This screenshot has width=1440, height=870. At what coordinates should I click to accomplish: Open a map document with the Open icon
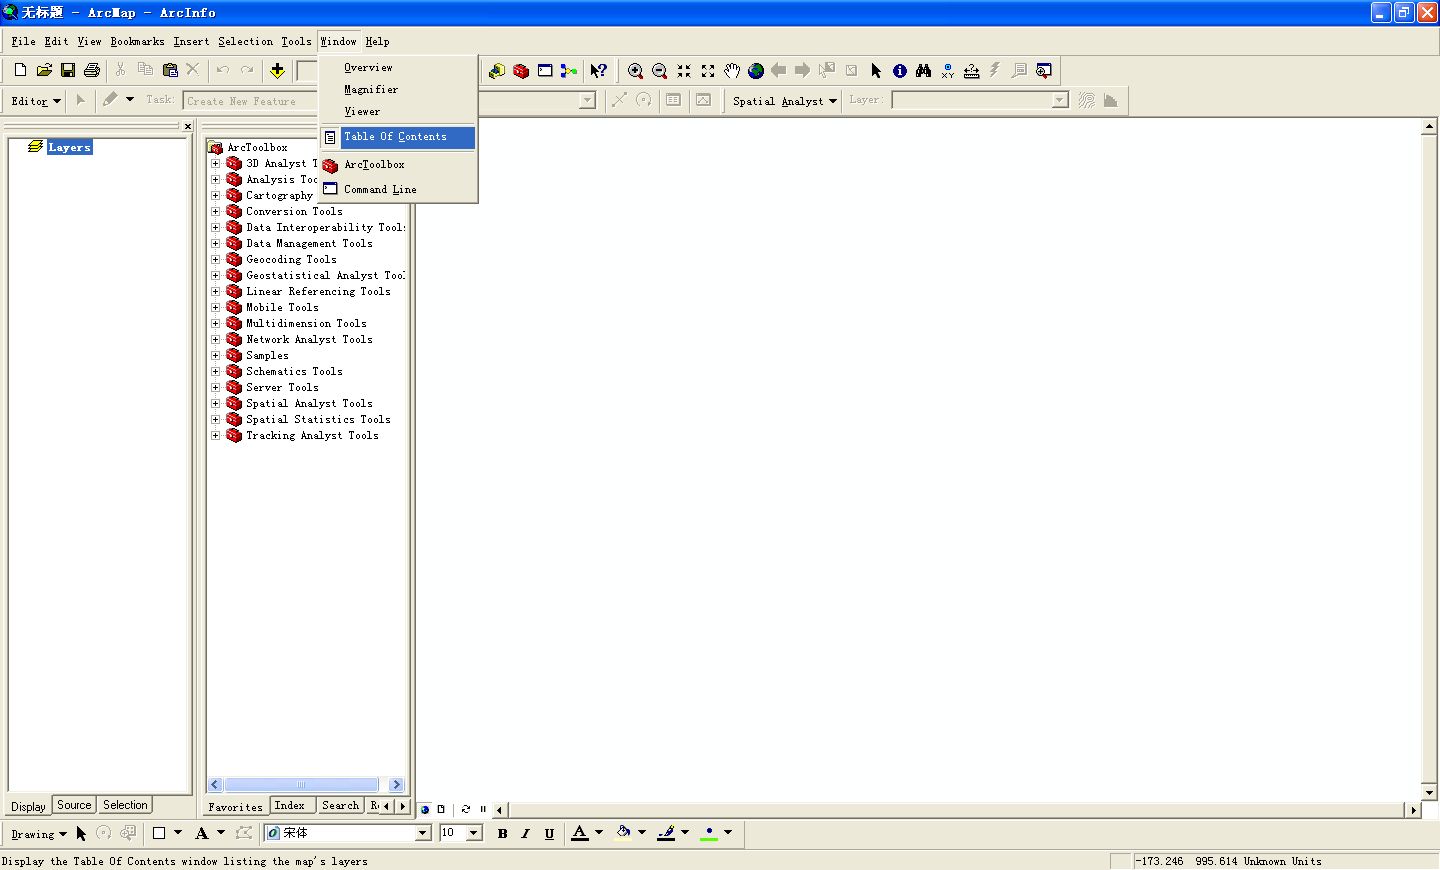pyautogui.click(x=44, y=70)
